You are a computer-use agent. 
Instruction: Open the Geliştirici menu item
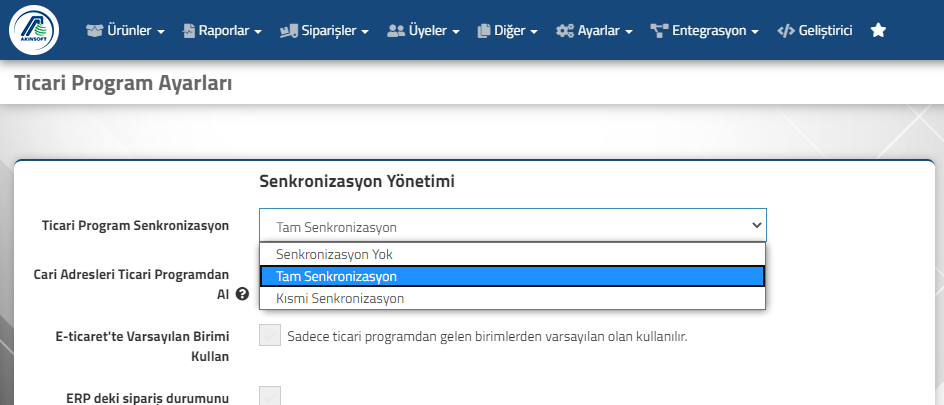(x=815, y=31)
